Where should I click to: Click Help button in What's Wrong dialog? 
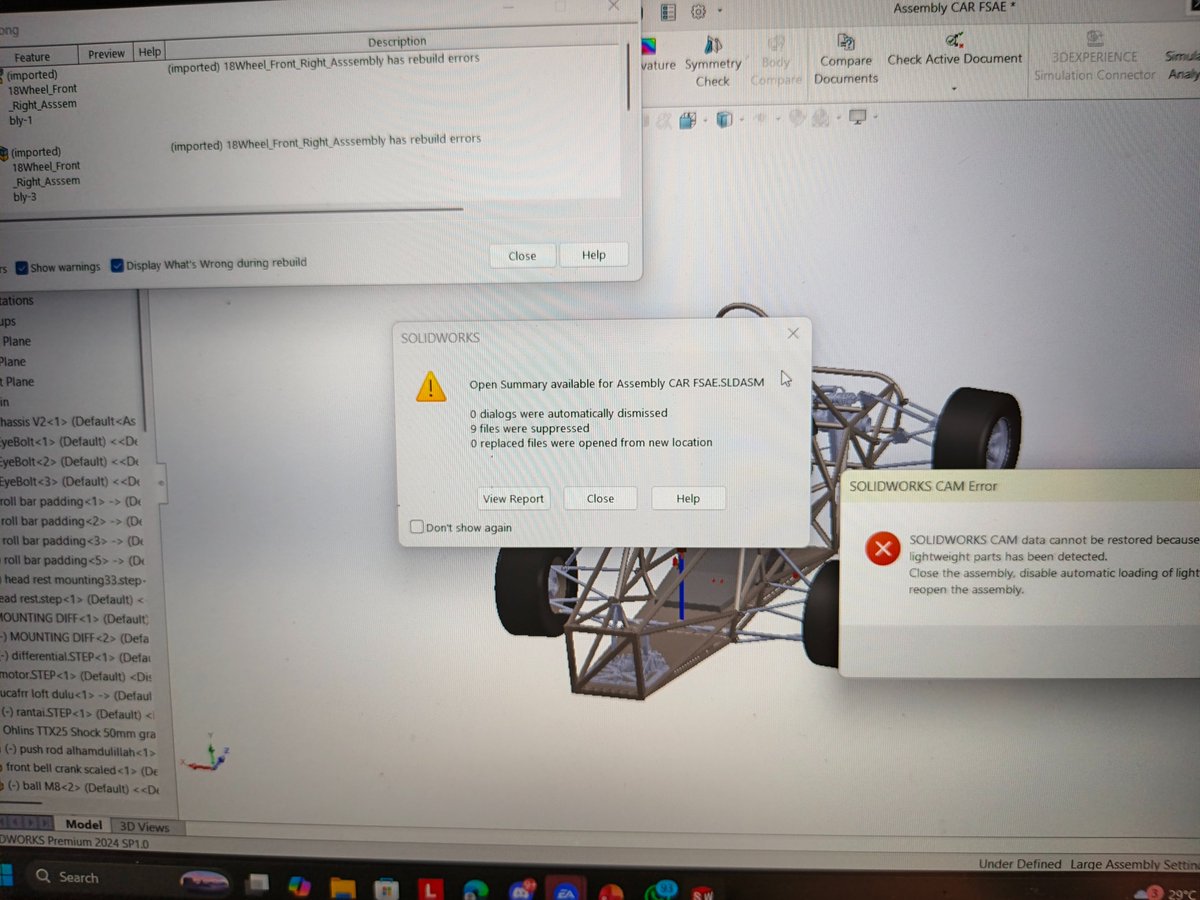594,255
